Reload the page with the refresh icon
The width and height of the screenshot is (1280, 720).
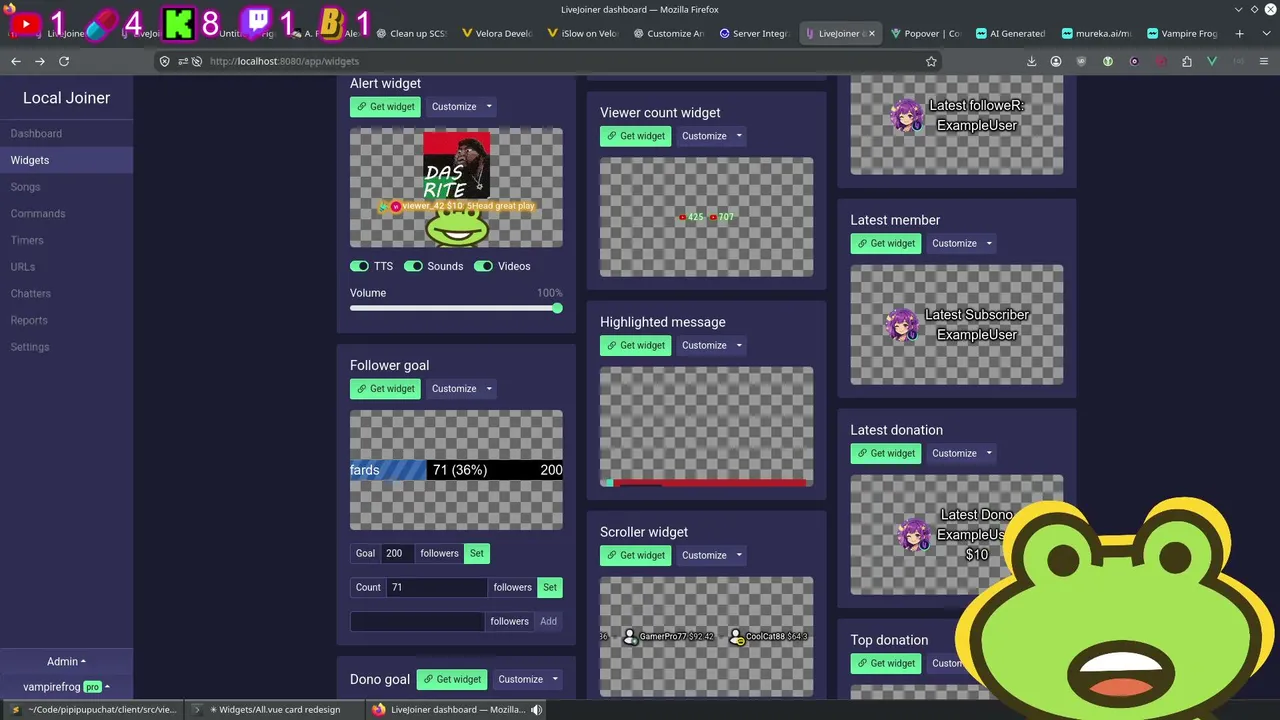click(x=64, y=61)
